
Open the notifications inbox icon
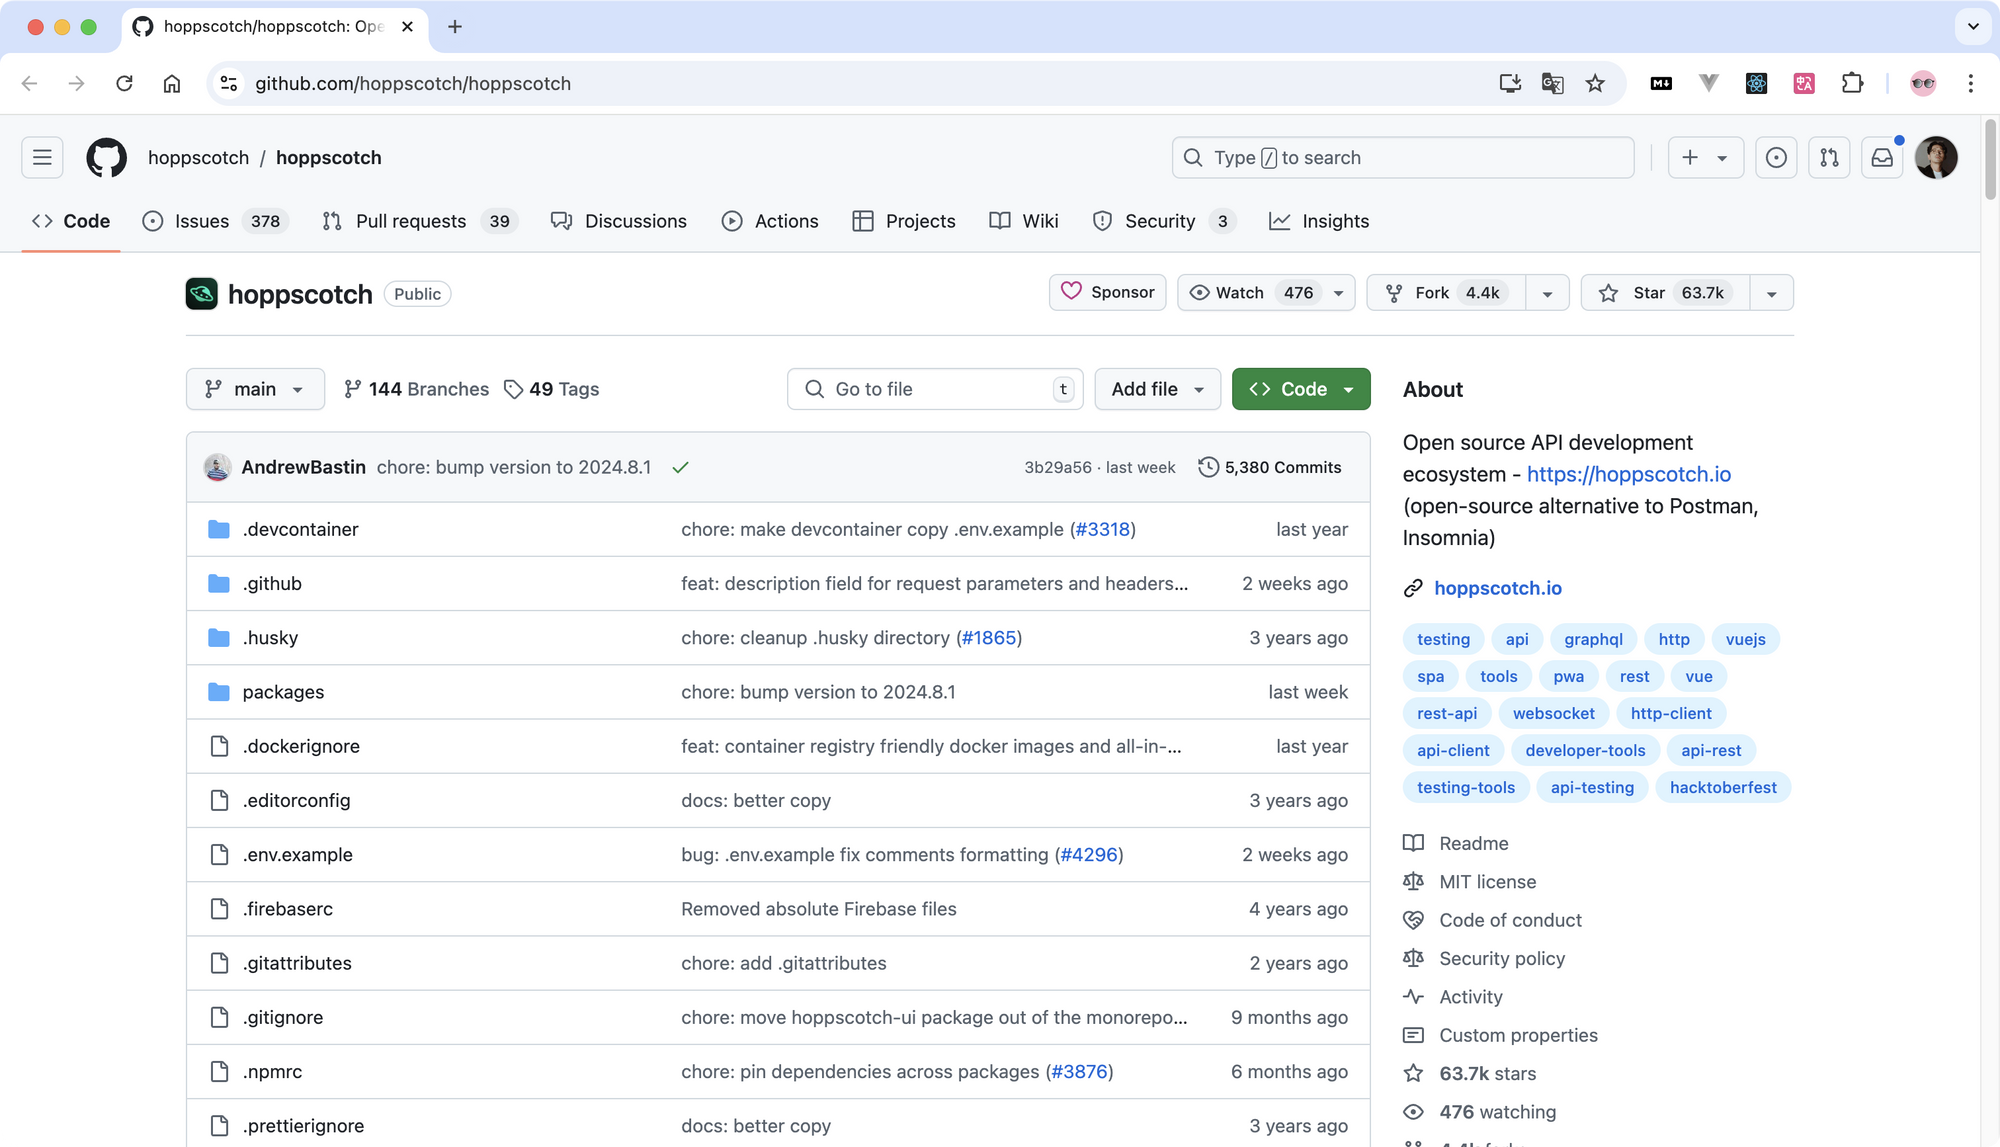(x=1882, y=158)
